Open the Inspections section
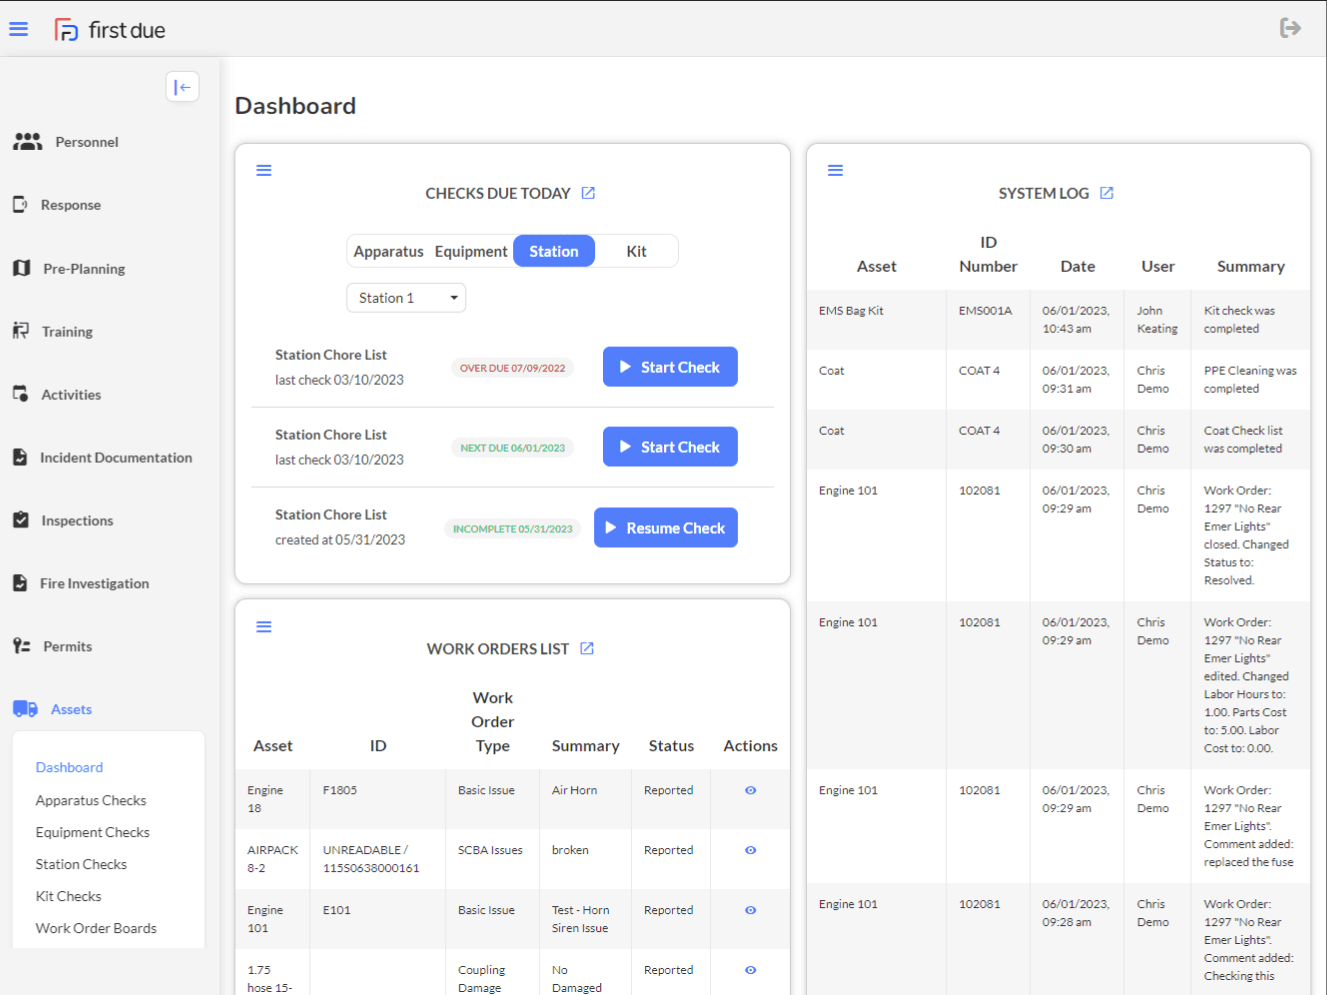The width and height of the screenshot is (1327, 995). [x=77, y=521]
